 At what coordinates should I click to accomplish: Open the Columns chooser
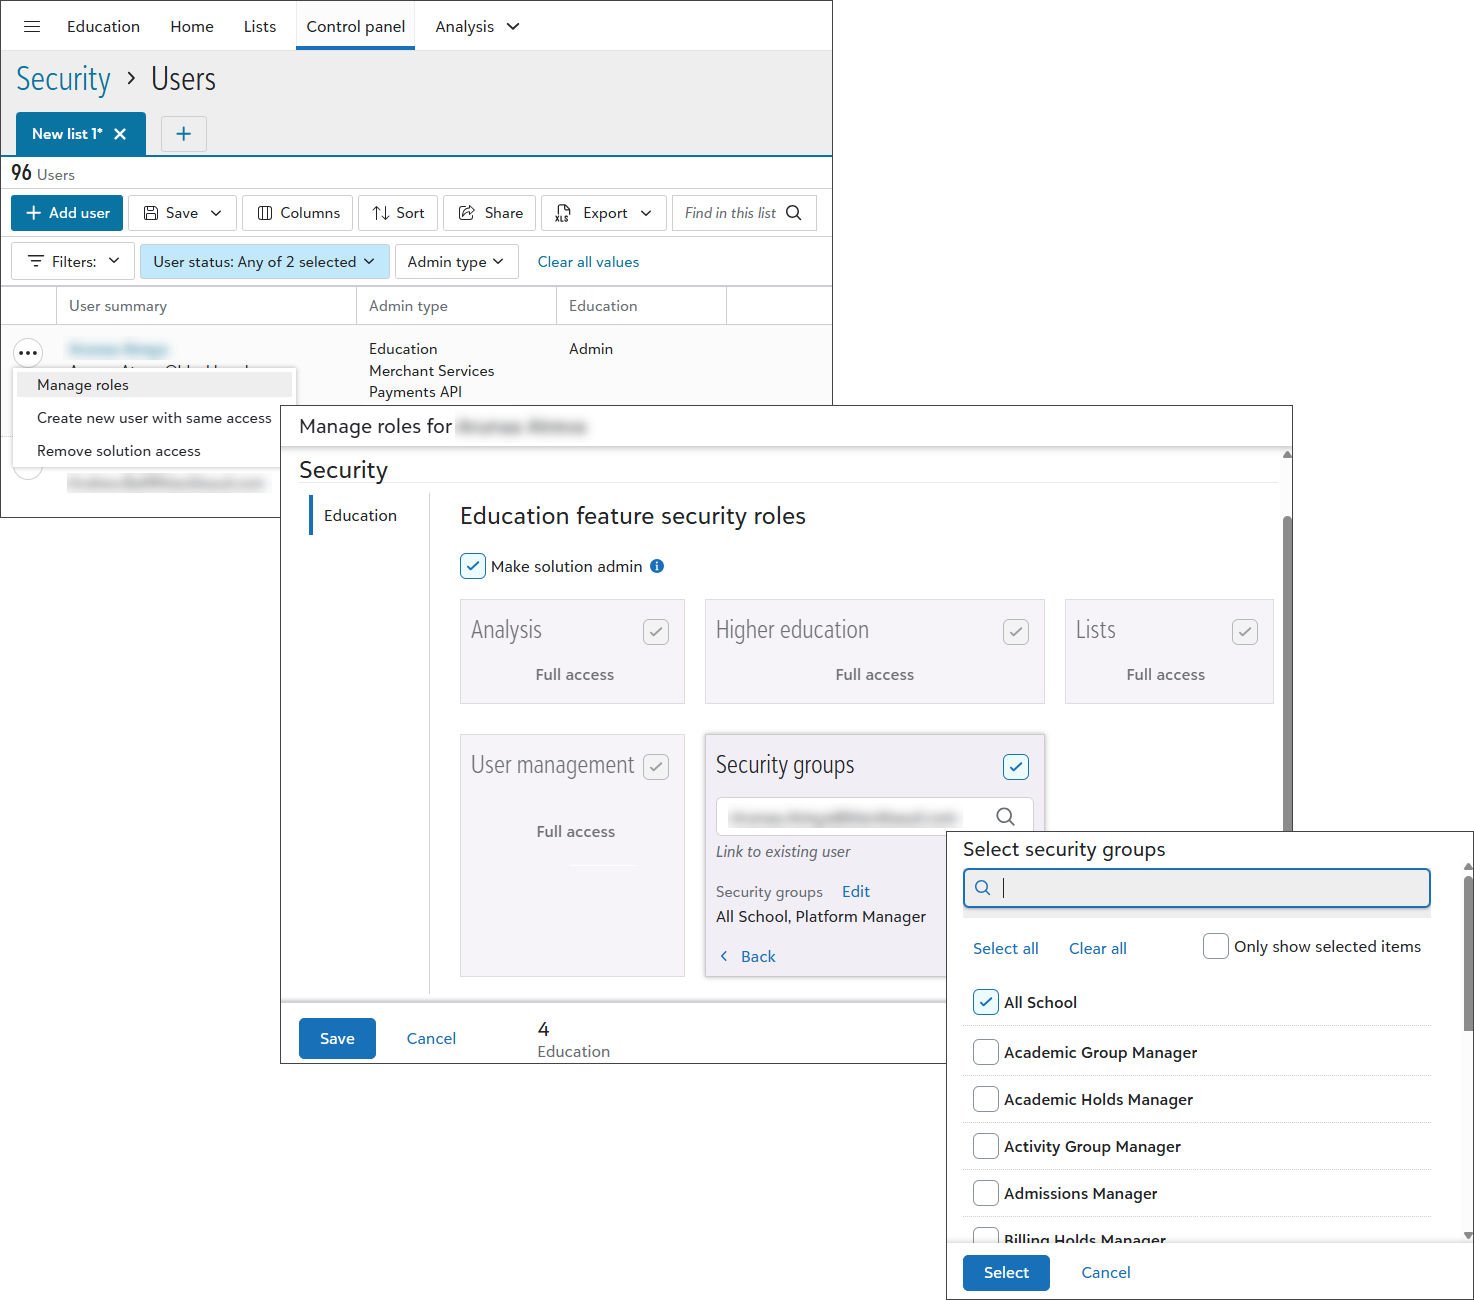pos(298,213)
